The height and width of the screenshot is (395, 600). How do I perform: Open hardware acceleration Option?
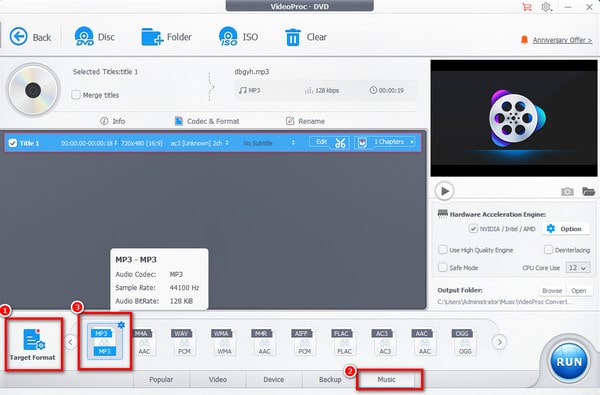[x=565, y=229]
